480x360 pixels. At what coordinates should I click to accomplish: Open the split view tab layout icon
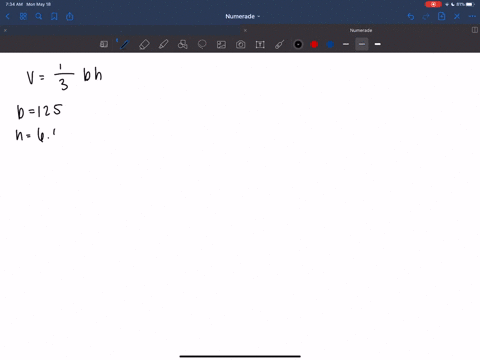click(x=475, y=30)
